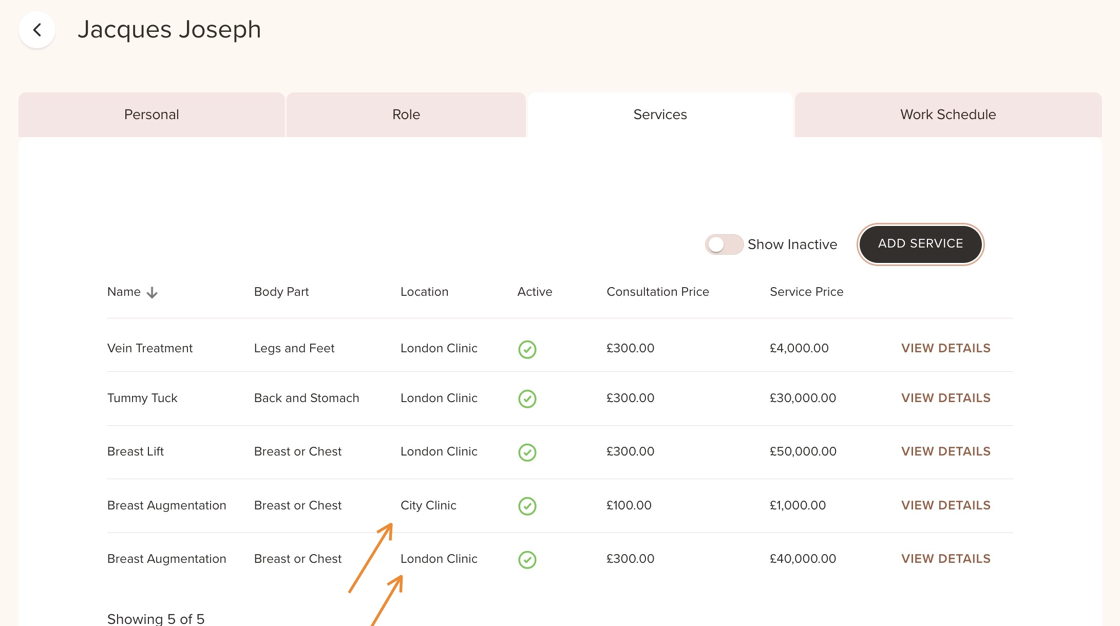Click the Name column sort arrow
The image size is (1120, 626).
(152, 293)
